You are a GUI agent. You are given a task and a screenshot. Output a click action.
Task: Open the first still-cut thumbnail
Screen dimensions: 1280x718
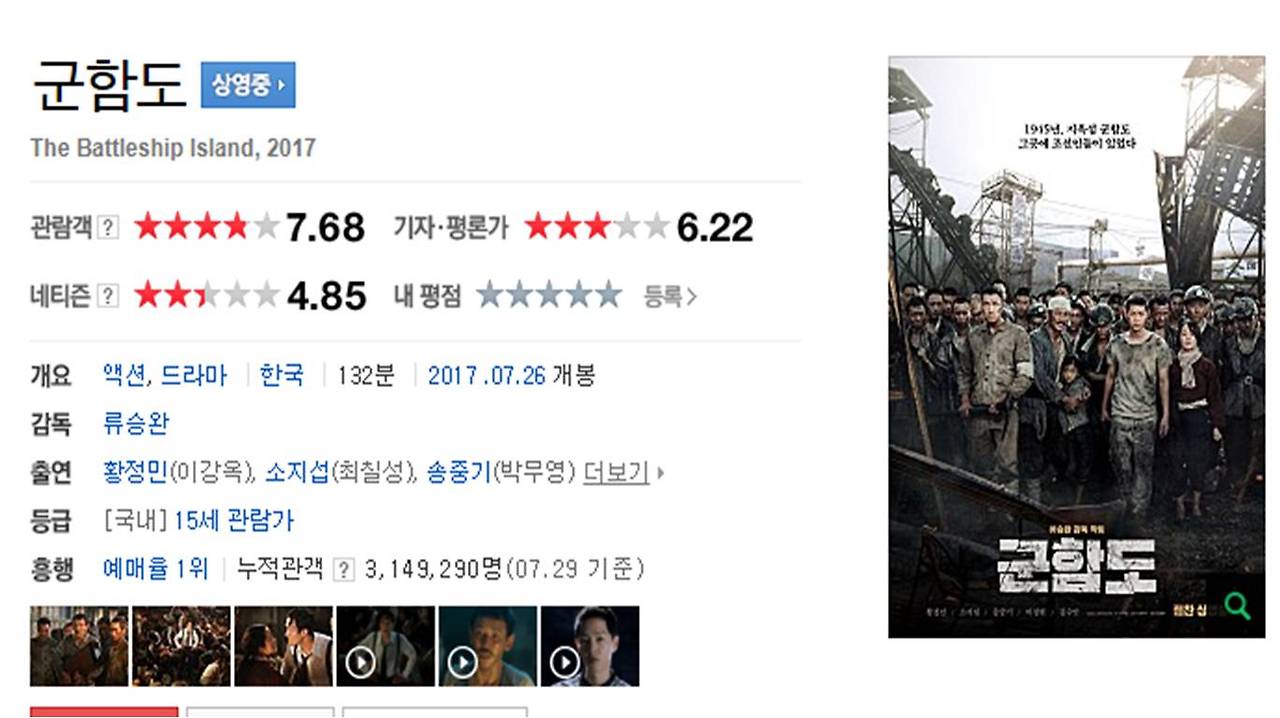[79, 646]
